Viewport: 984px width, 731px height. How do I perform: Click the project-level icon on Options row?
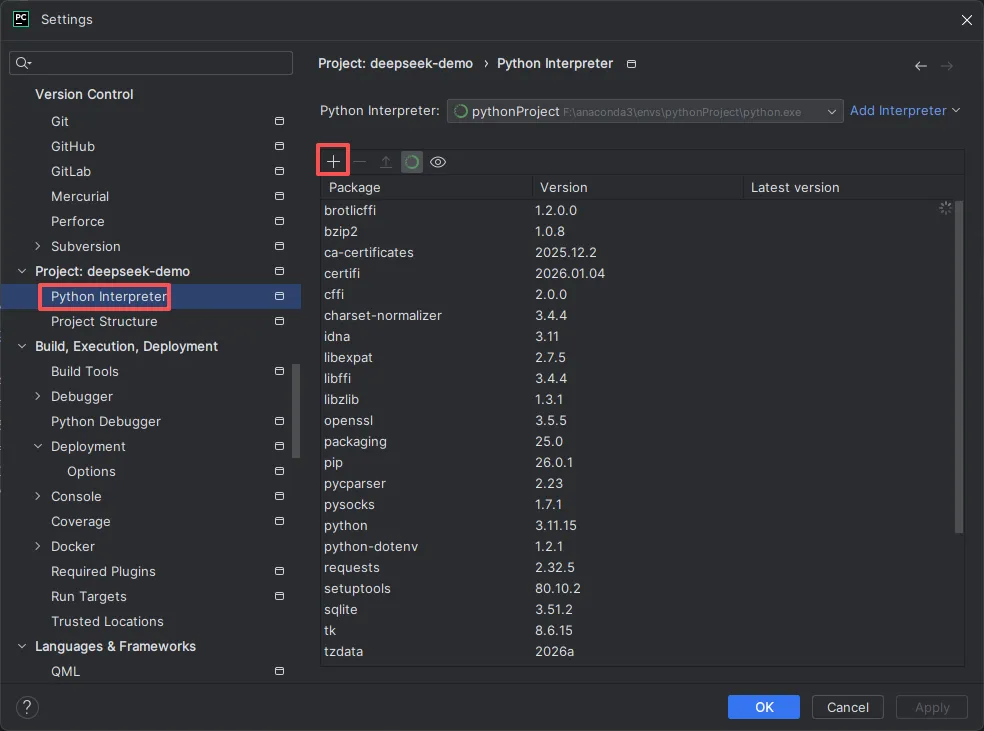coord(279,471)
